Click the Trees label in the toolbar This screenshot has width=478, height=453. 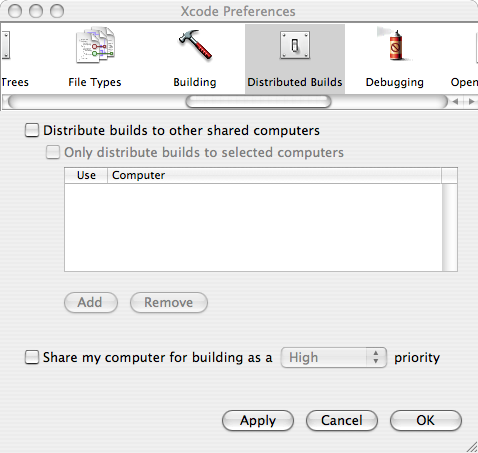pyautogui.click(x=15, y=82)
